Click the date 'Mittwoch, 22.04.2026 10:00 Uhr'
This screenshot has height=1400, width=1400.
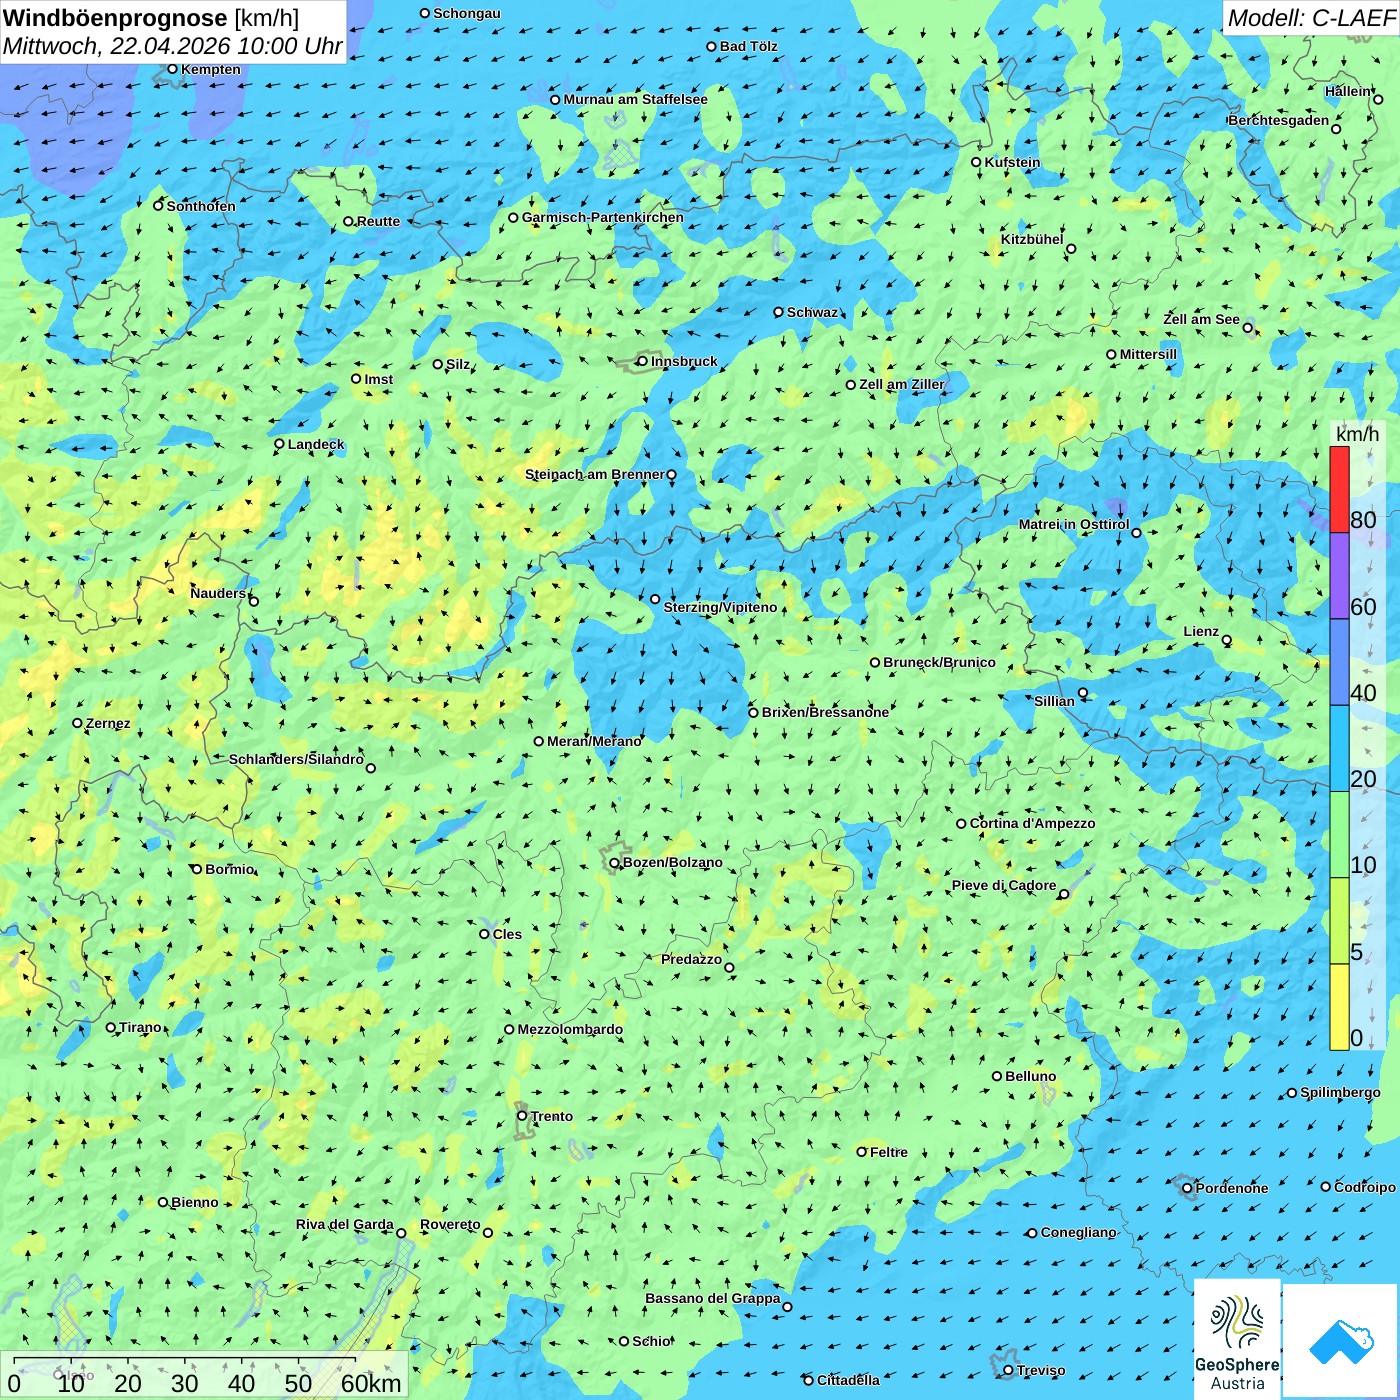click(x=172, y=46)
